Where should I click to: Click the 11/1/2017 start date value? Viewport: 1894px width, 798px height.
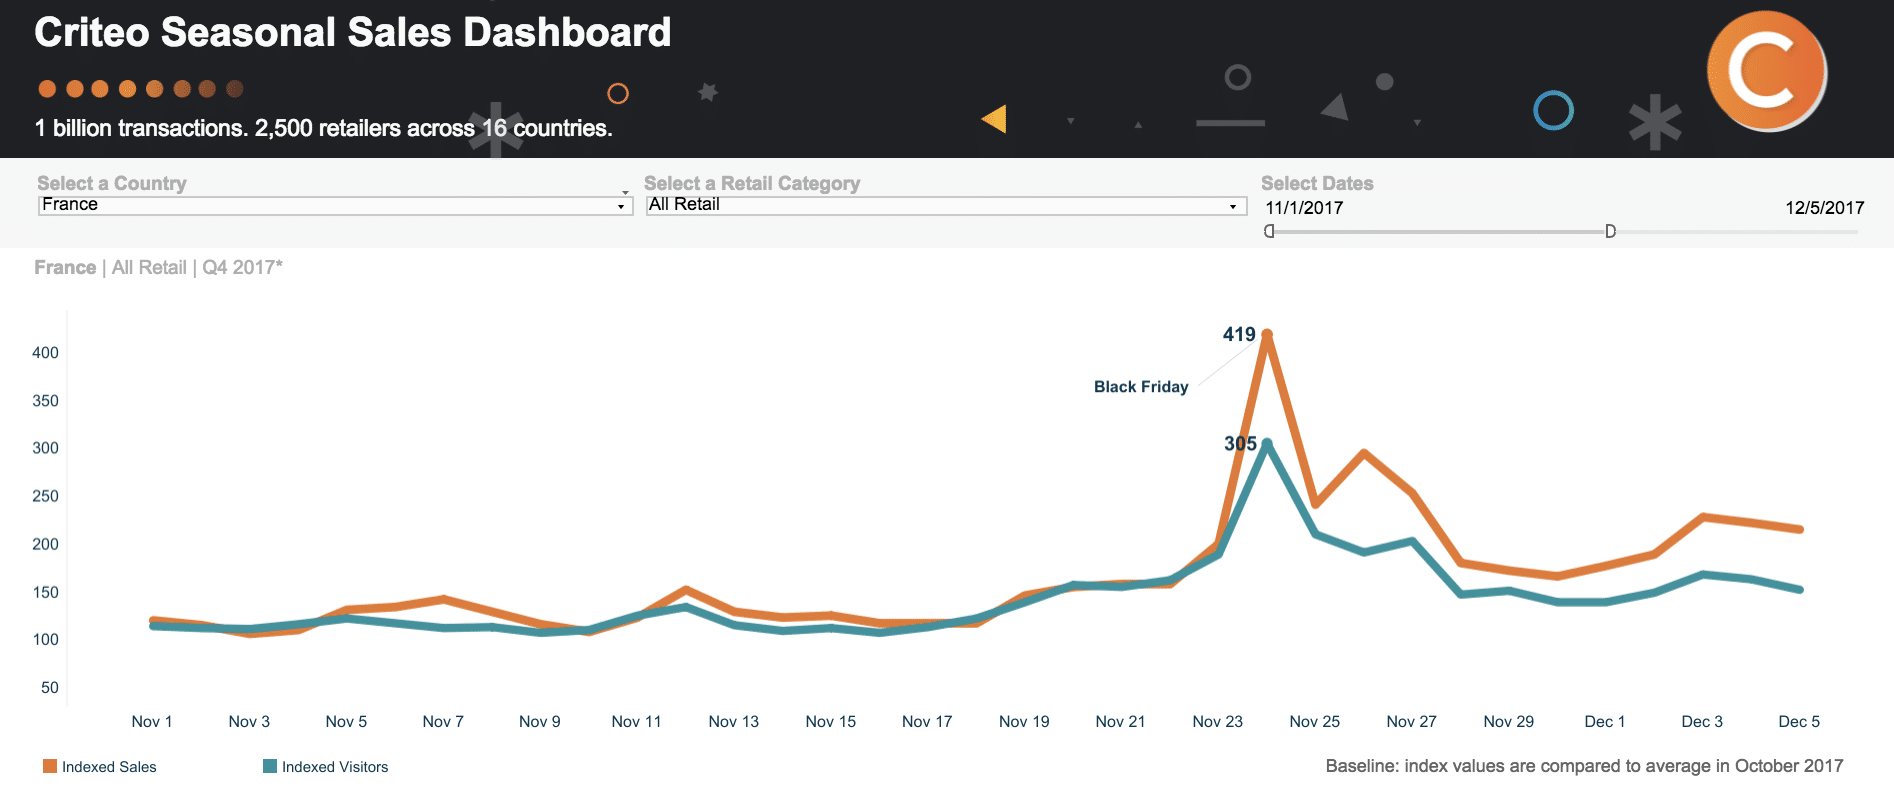click(1304, 208)
